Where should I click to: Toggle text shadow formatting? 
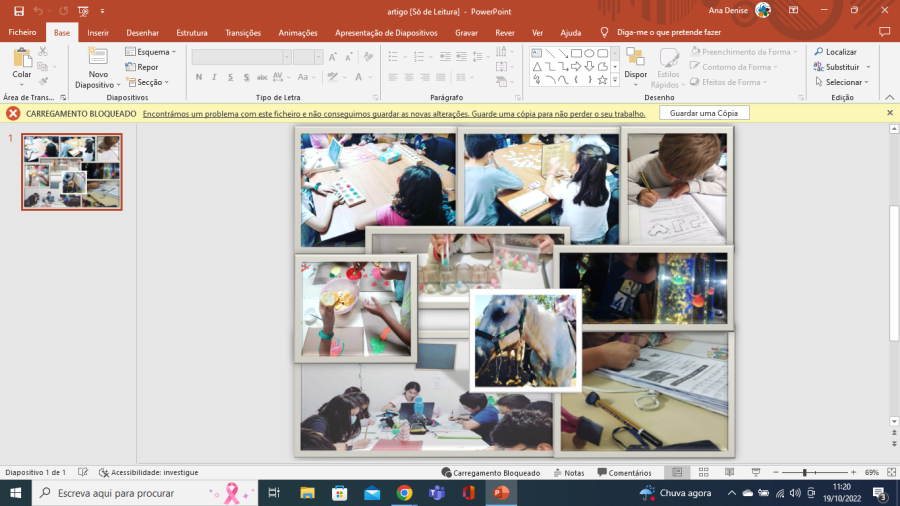click(x=246, y=77)
